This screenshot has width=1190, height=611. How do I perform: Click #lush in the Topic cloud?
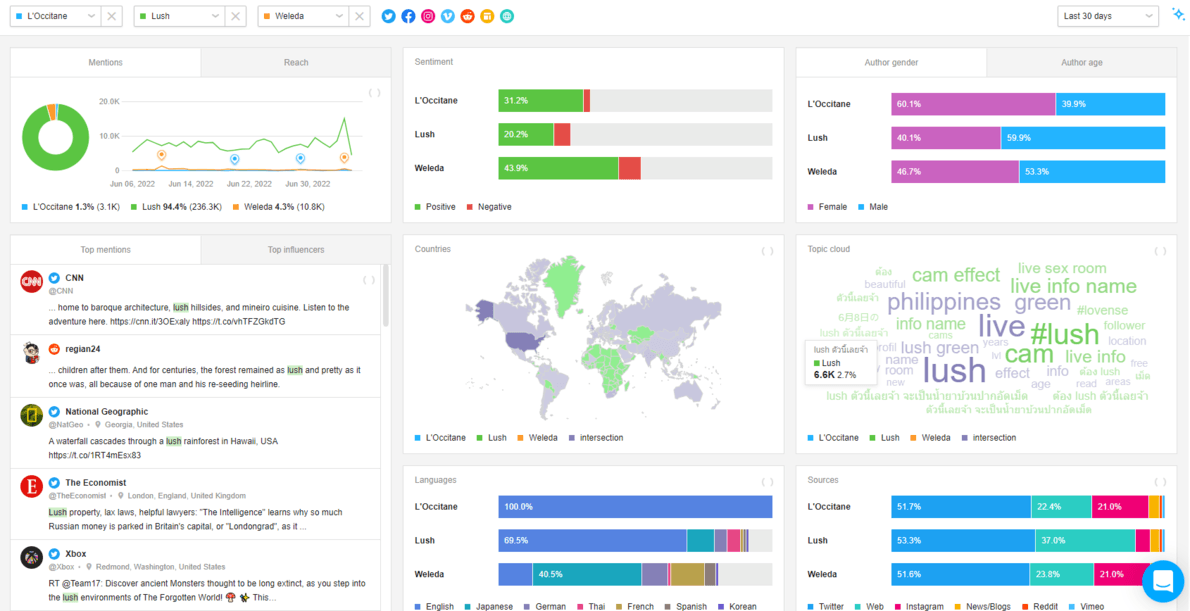pyautogui.click(x=1065, y=333)
